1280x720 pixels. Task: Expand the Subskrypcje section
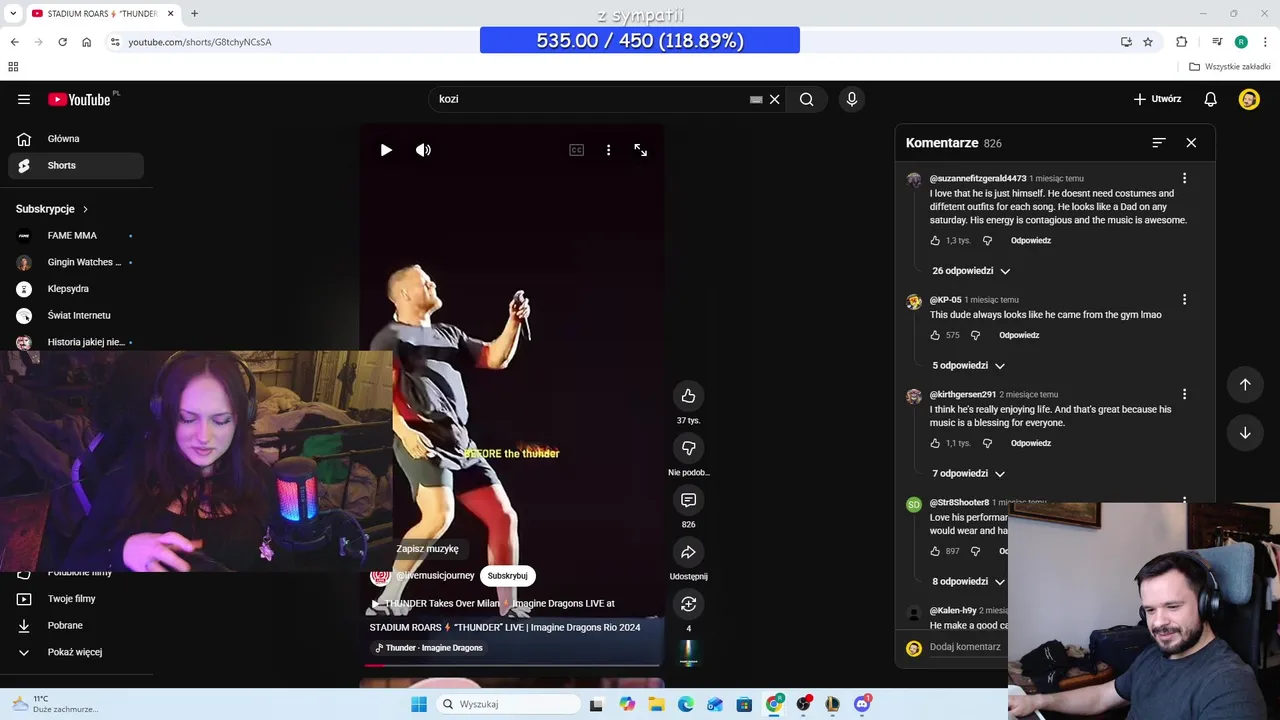click(x=52, y=209)
